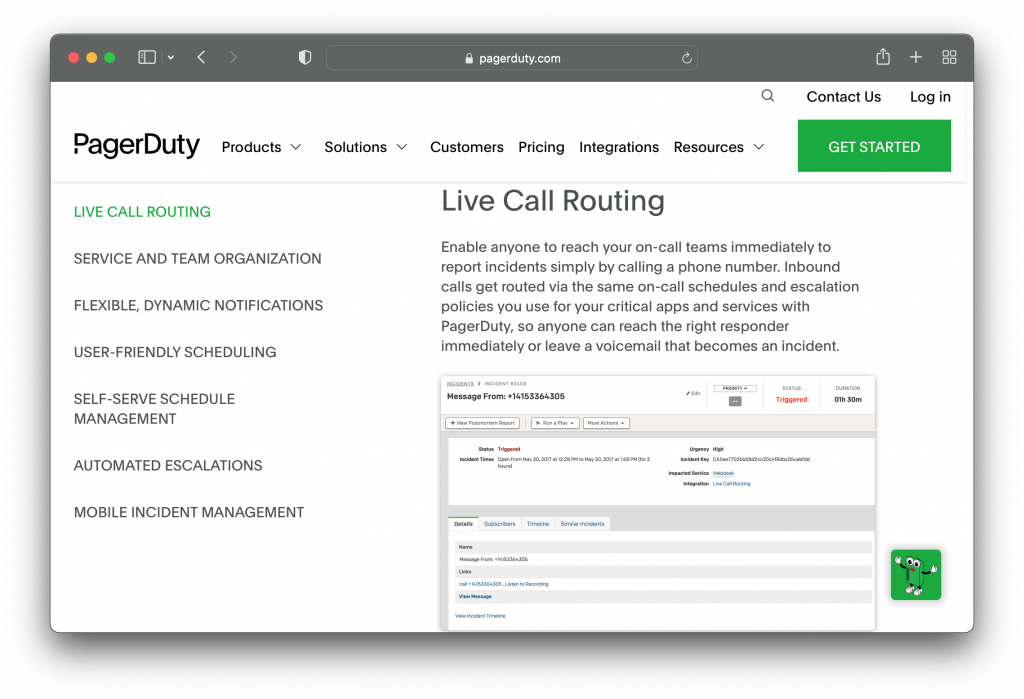This screenshot has height=699, width=1024.
Task: Switch to Similar Incidents tab in incident screenshot
Action: pos(583,524)
